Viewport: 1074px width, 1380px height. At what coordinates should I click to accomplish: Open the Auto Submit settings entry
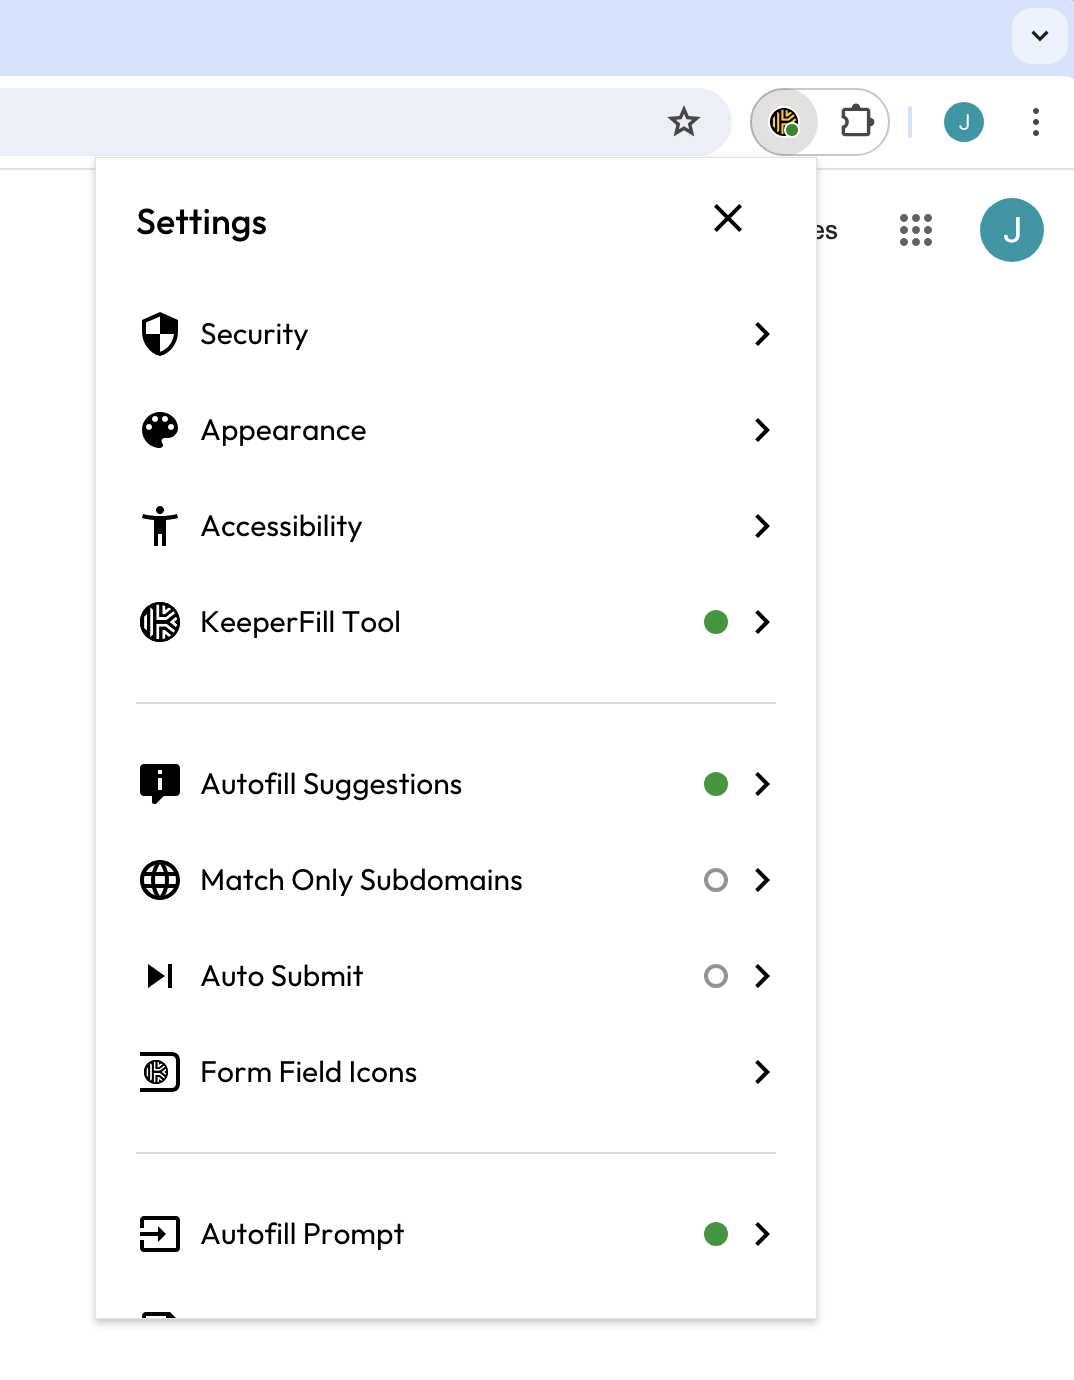click(x=283, y=976)
